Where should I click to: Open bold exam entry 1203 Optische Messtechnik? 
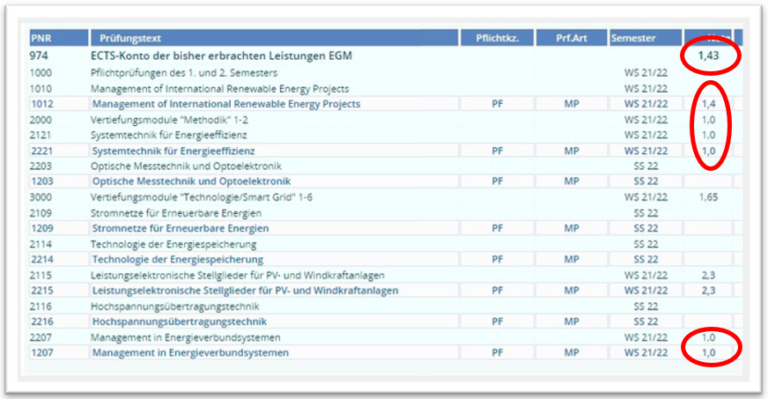(x=192, y=181)
